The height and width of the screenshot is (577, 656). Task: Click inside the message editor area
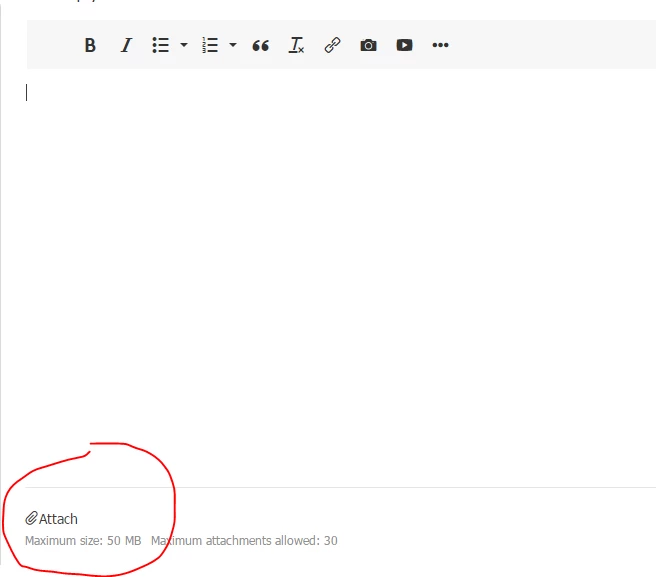click(x=341, y=276)
